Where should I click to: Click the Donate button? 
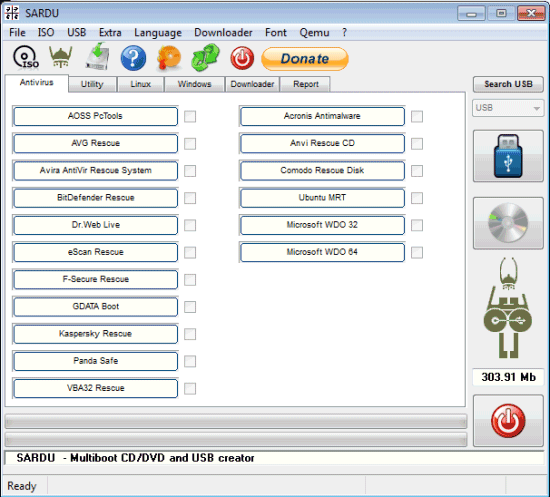tap(305, 59)
